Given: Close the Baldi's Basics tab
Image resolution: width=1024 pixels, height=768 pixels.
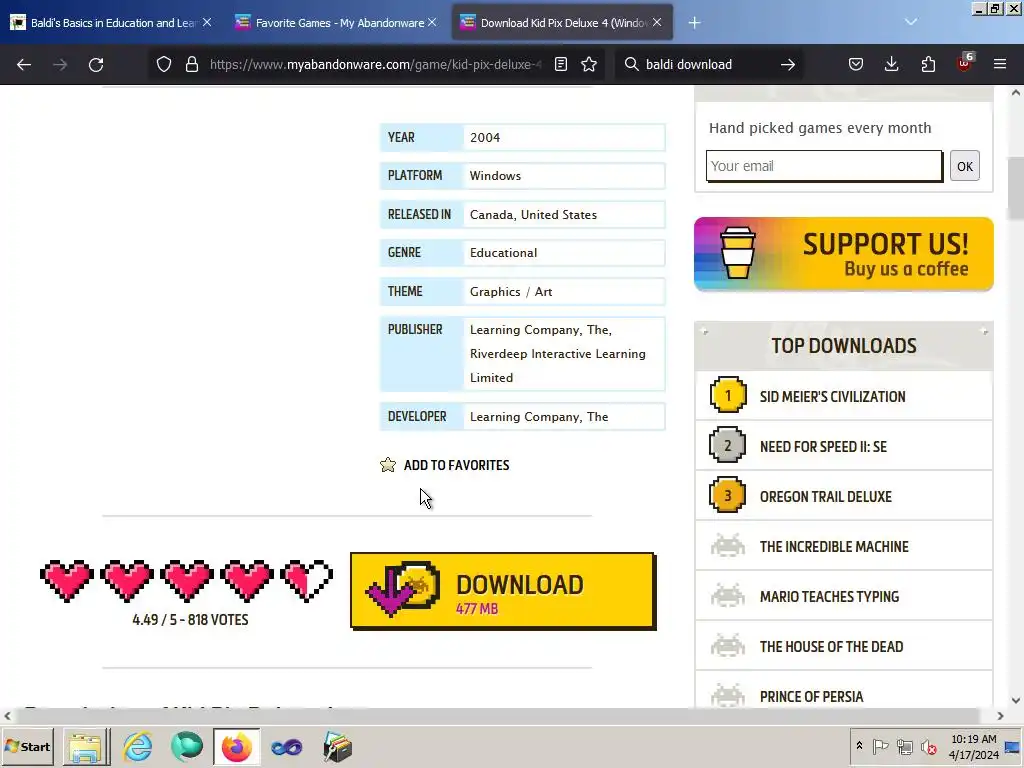Looking at the screenshot, I should [x=207, y=22].
